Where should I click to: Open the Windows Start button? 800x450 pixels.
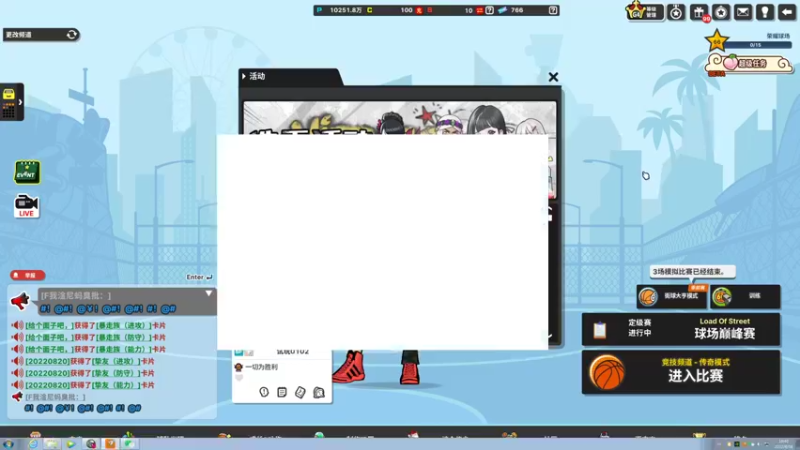(x=9, y=444)
